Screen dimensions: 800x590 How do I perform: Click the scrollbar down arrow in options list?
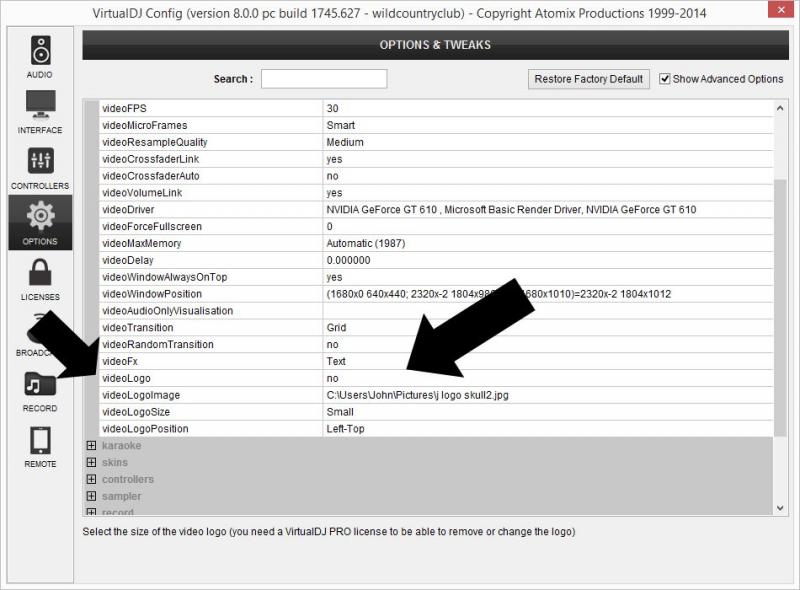tap(781, 509)
